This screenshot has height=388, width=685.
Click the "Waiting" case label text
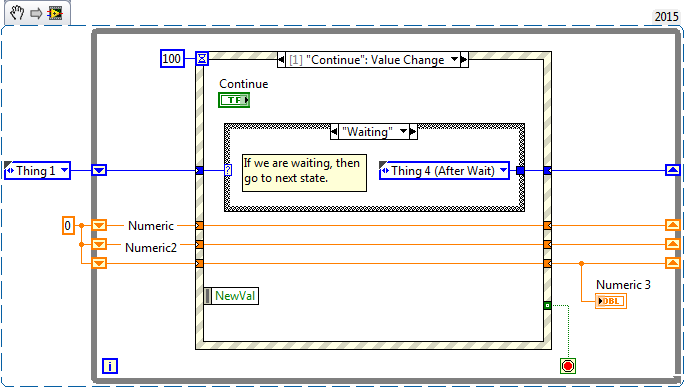[x=367, y=132]
